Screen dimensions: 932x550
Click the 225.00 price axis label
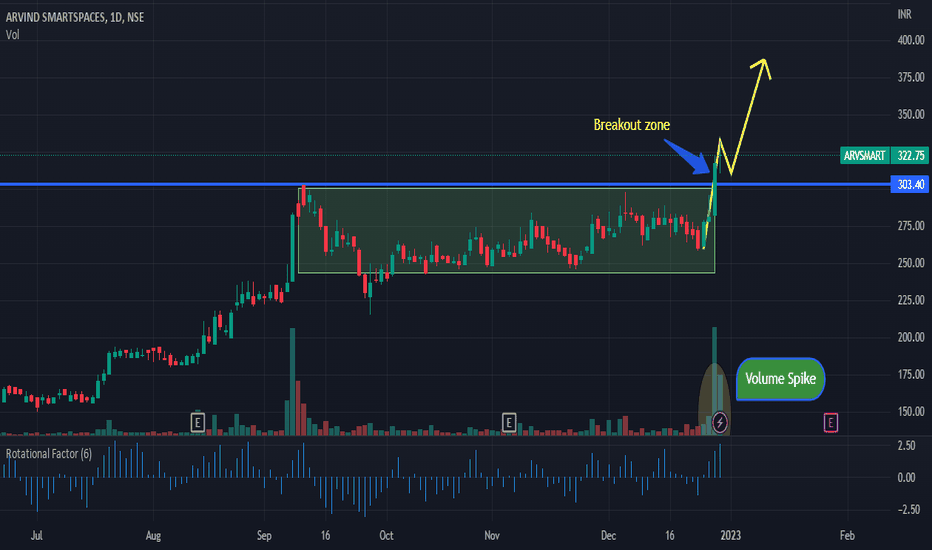[911, 300]
